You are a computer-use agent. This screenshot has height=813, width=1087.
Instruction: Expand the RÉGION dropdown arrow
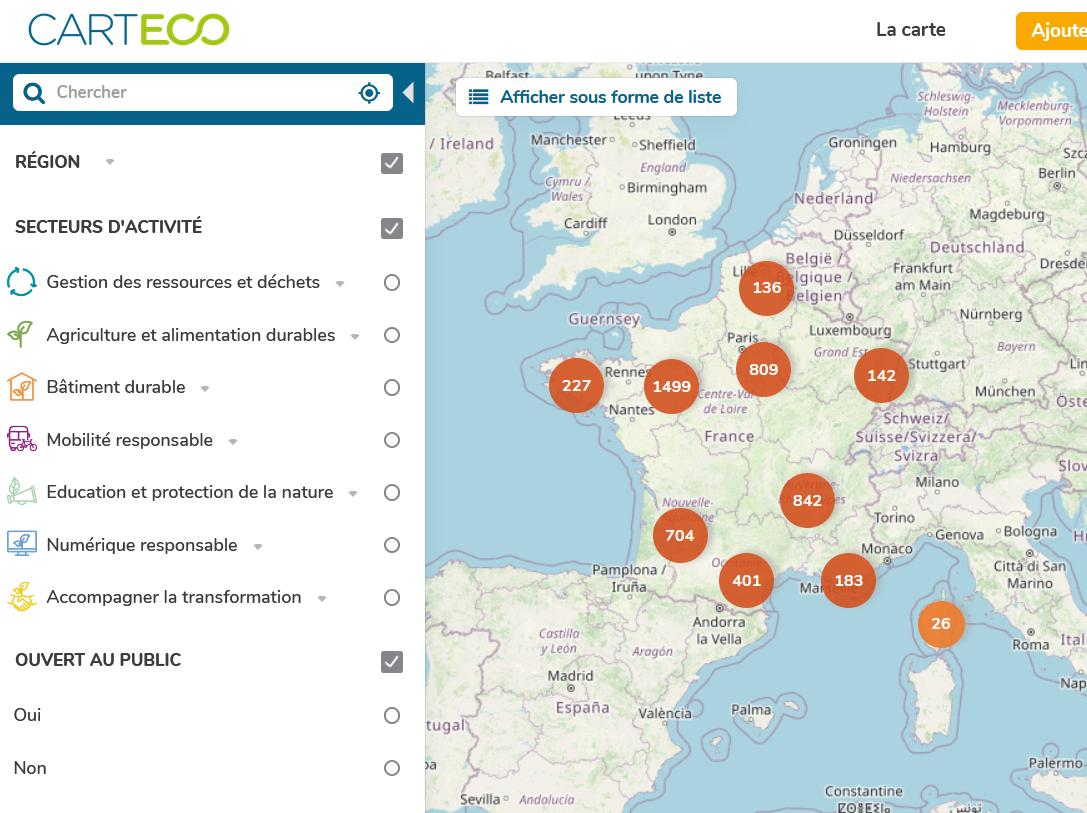pos(110,162)
